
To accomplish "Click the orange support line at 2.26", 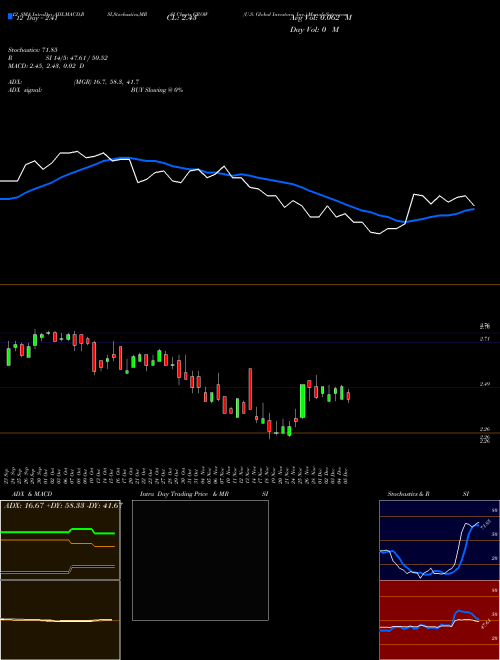I will (x=250, y=433).
